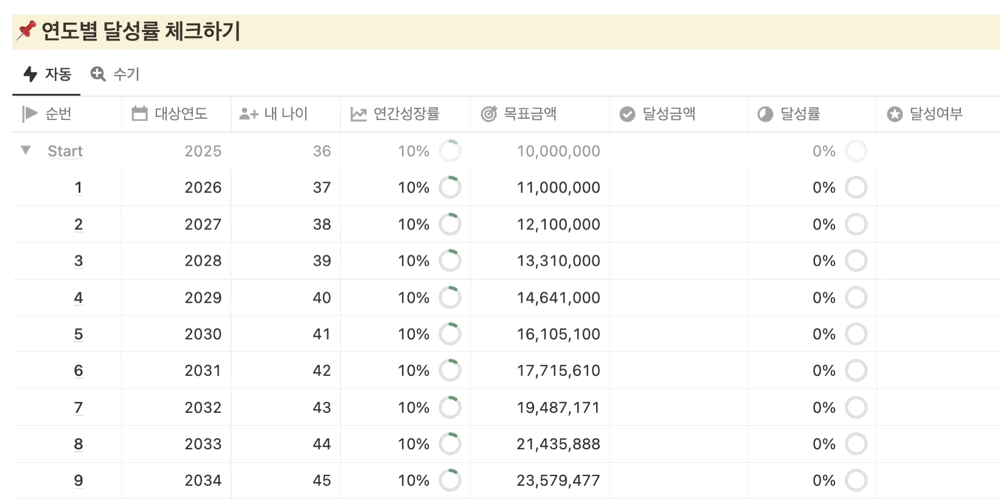Open the 달성금액 column header menu
This screenshot has width=1000, height=499.
(x=679, y=114)
